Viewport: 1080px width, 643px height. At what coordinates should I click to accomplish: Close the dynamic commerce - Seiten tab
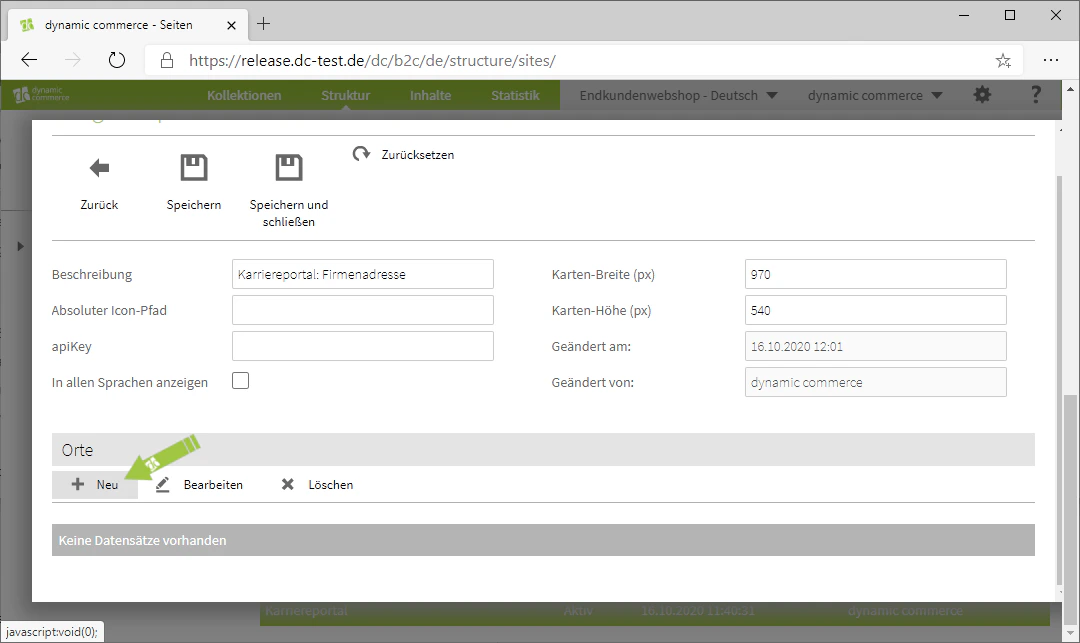tap(231, 25)
